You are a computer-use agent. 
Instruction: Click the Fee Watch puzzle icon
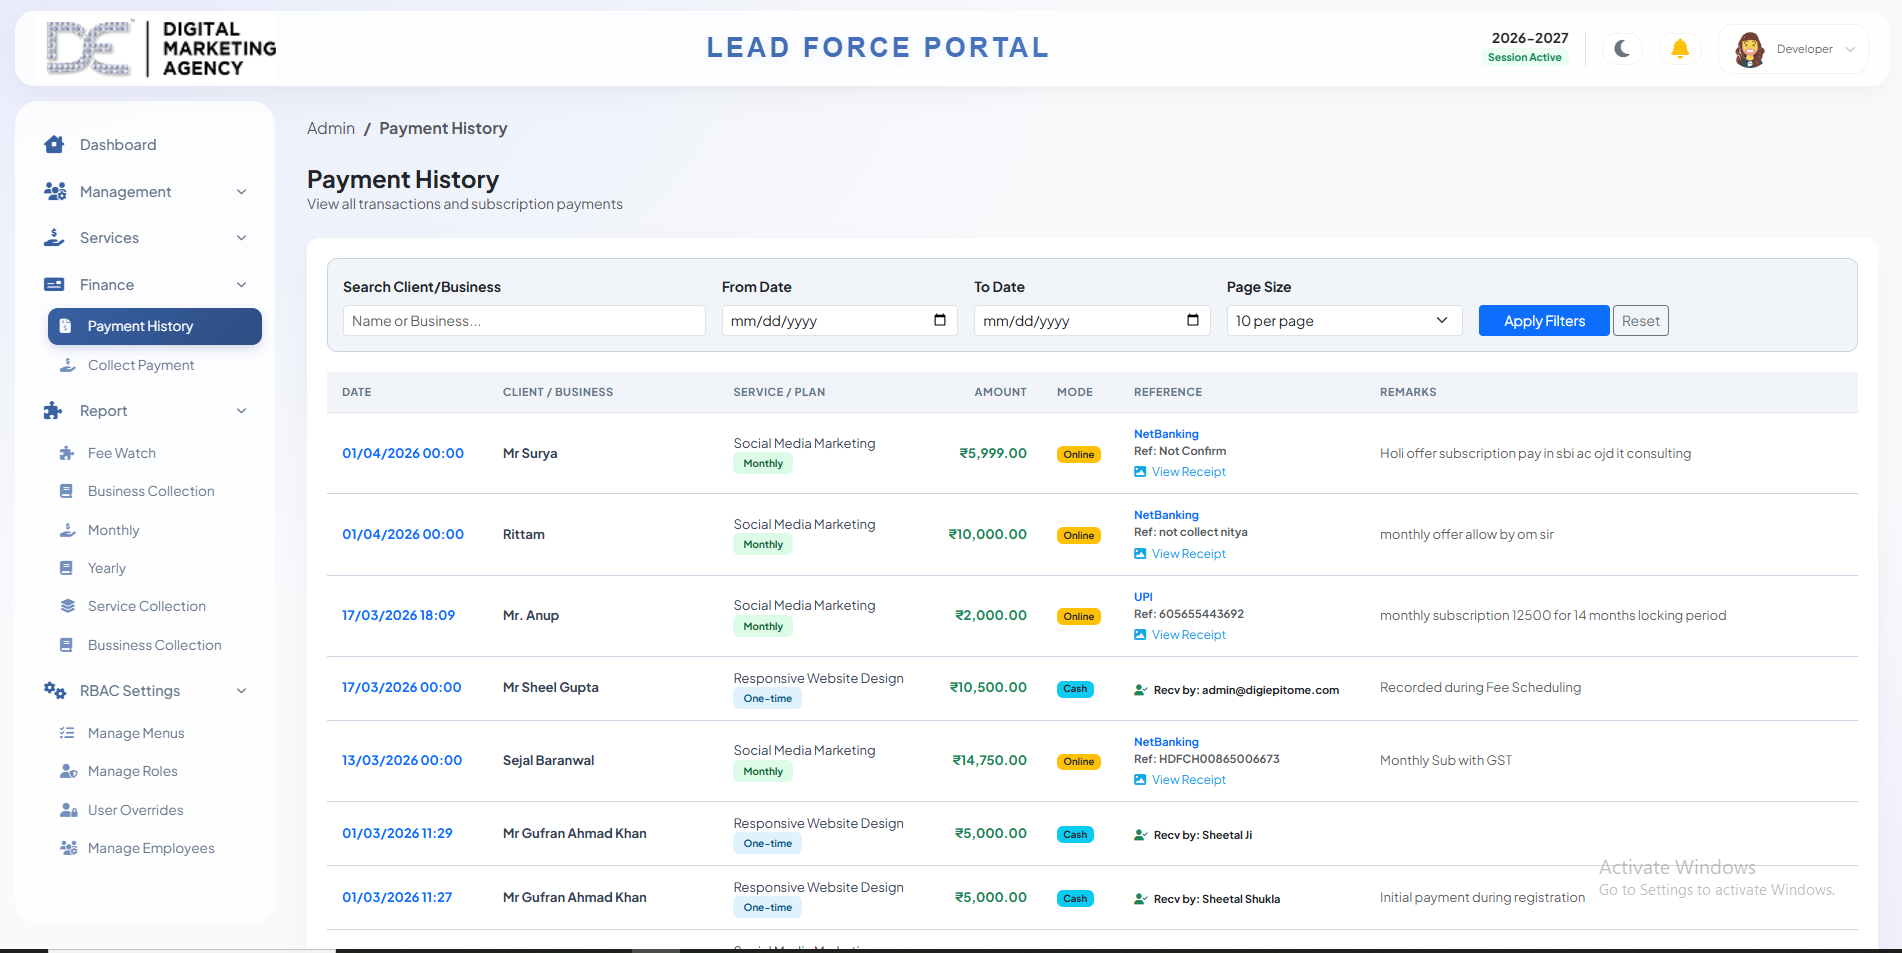click(x=67, y=453)
